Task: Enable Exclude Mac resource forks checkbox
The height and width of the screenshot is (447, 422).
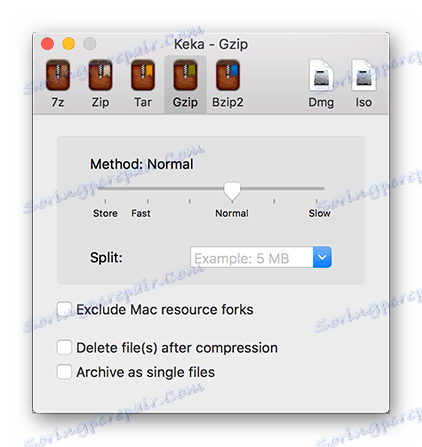Action: click(x=64, y=309)
